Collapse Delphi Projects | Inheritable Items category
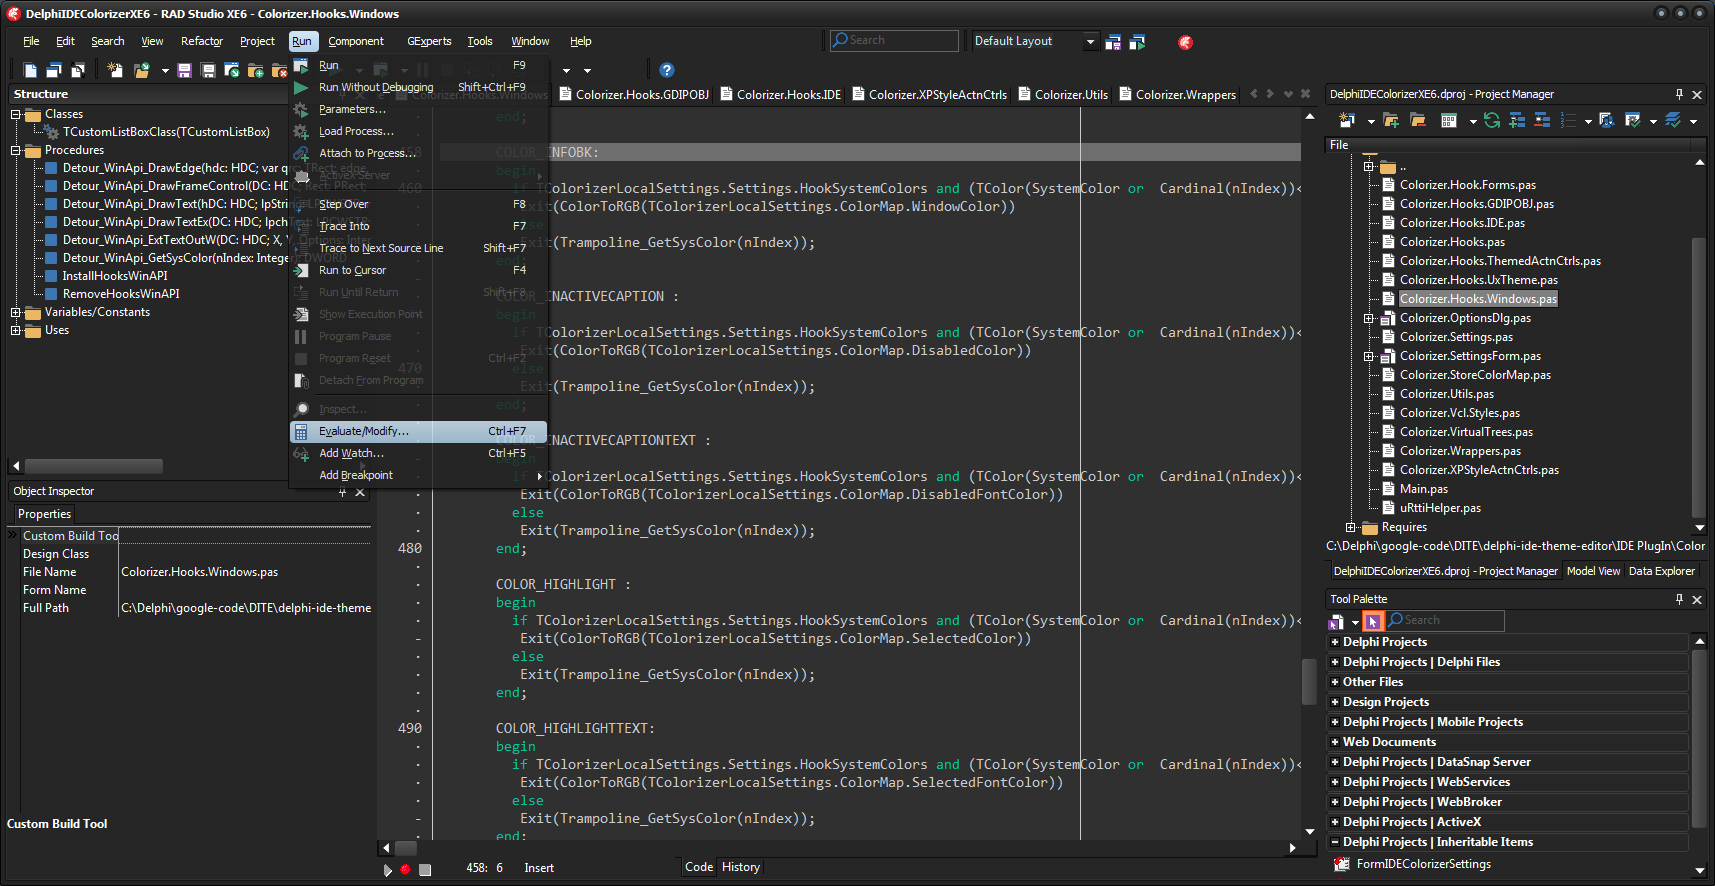The height and width of the screenshot is (886, 1715). (x=1334, y=842)
